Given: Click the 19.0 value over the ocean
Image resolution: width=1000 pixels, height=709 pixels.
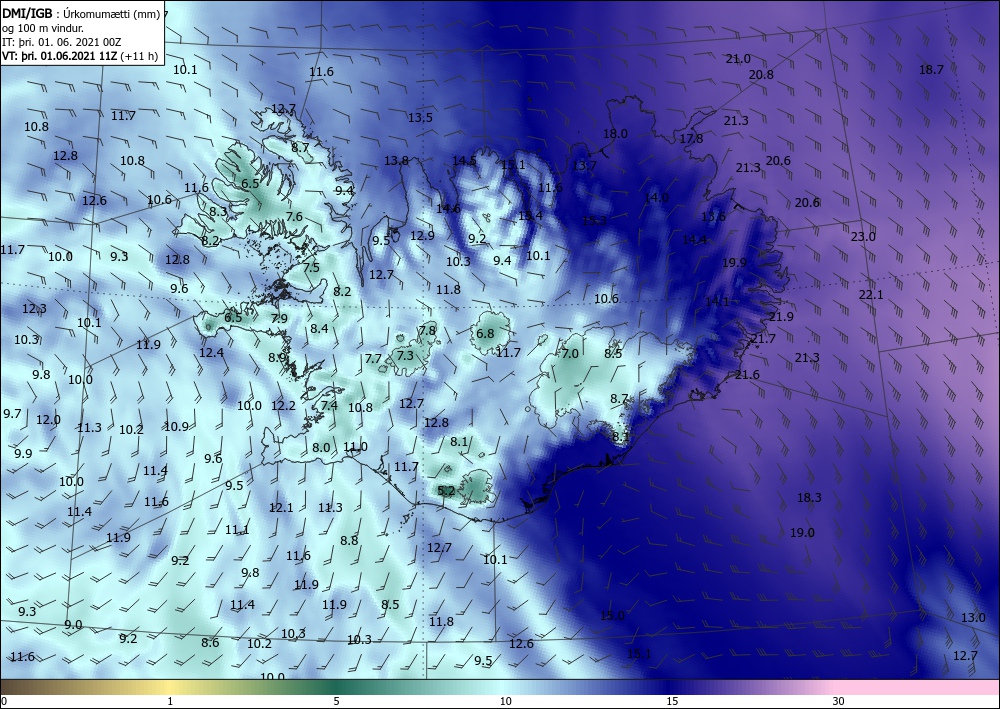Looking at the screenshot, I should tap(802, 532).
